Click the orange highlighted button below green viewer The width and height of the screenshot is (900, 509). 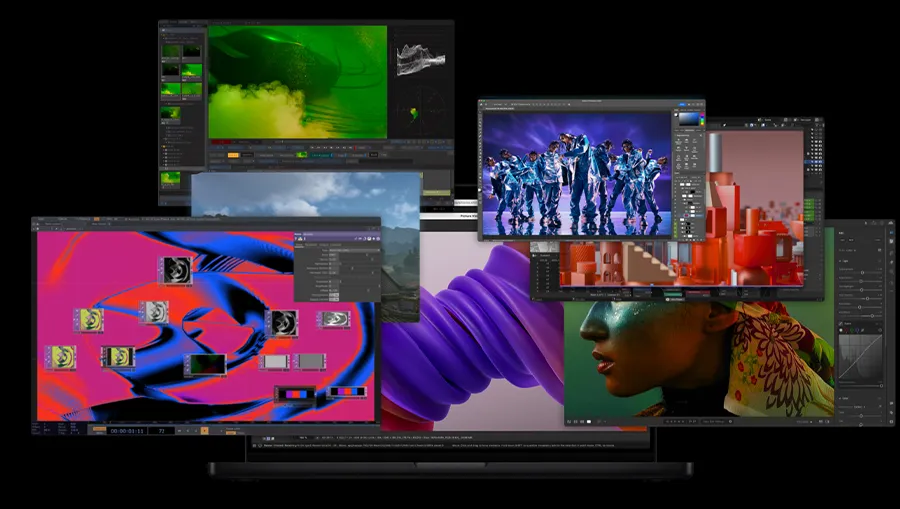(233, 155)
